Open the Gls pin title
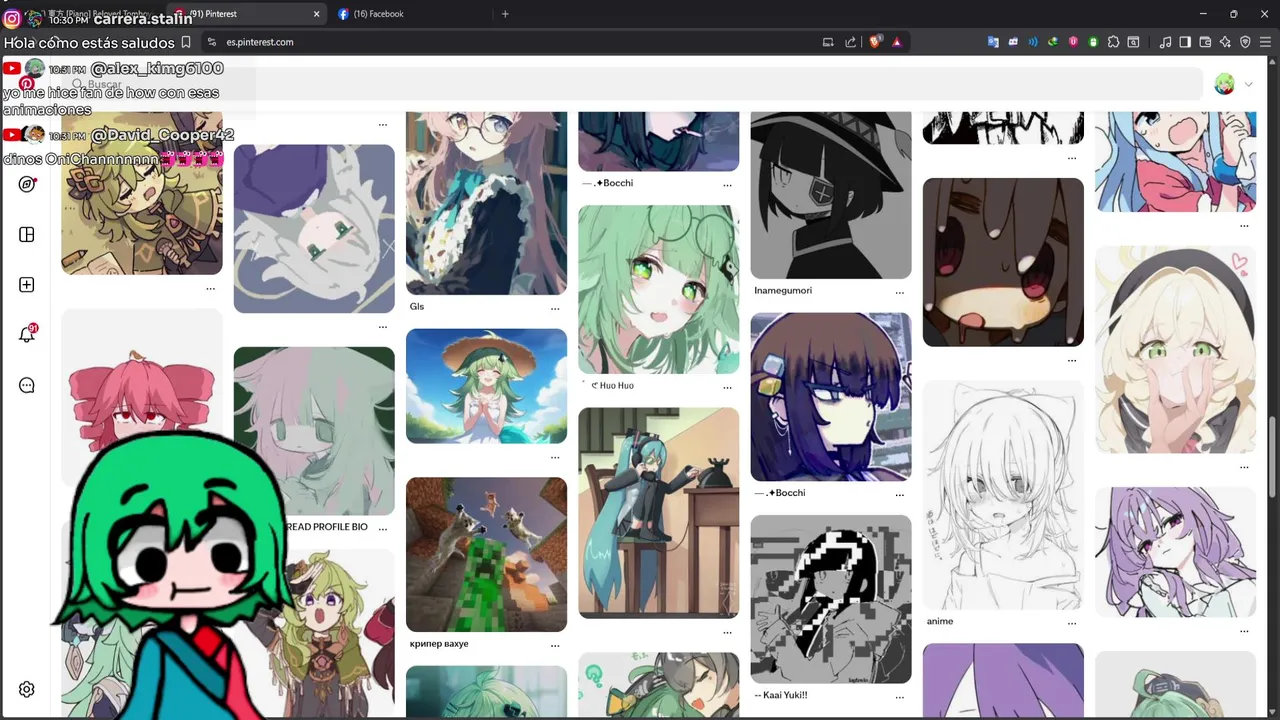Screen dimensions: 1280x720 coord(417,307)
